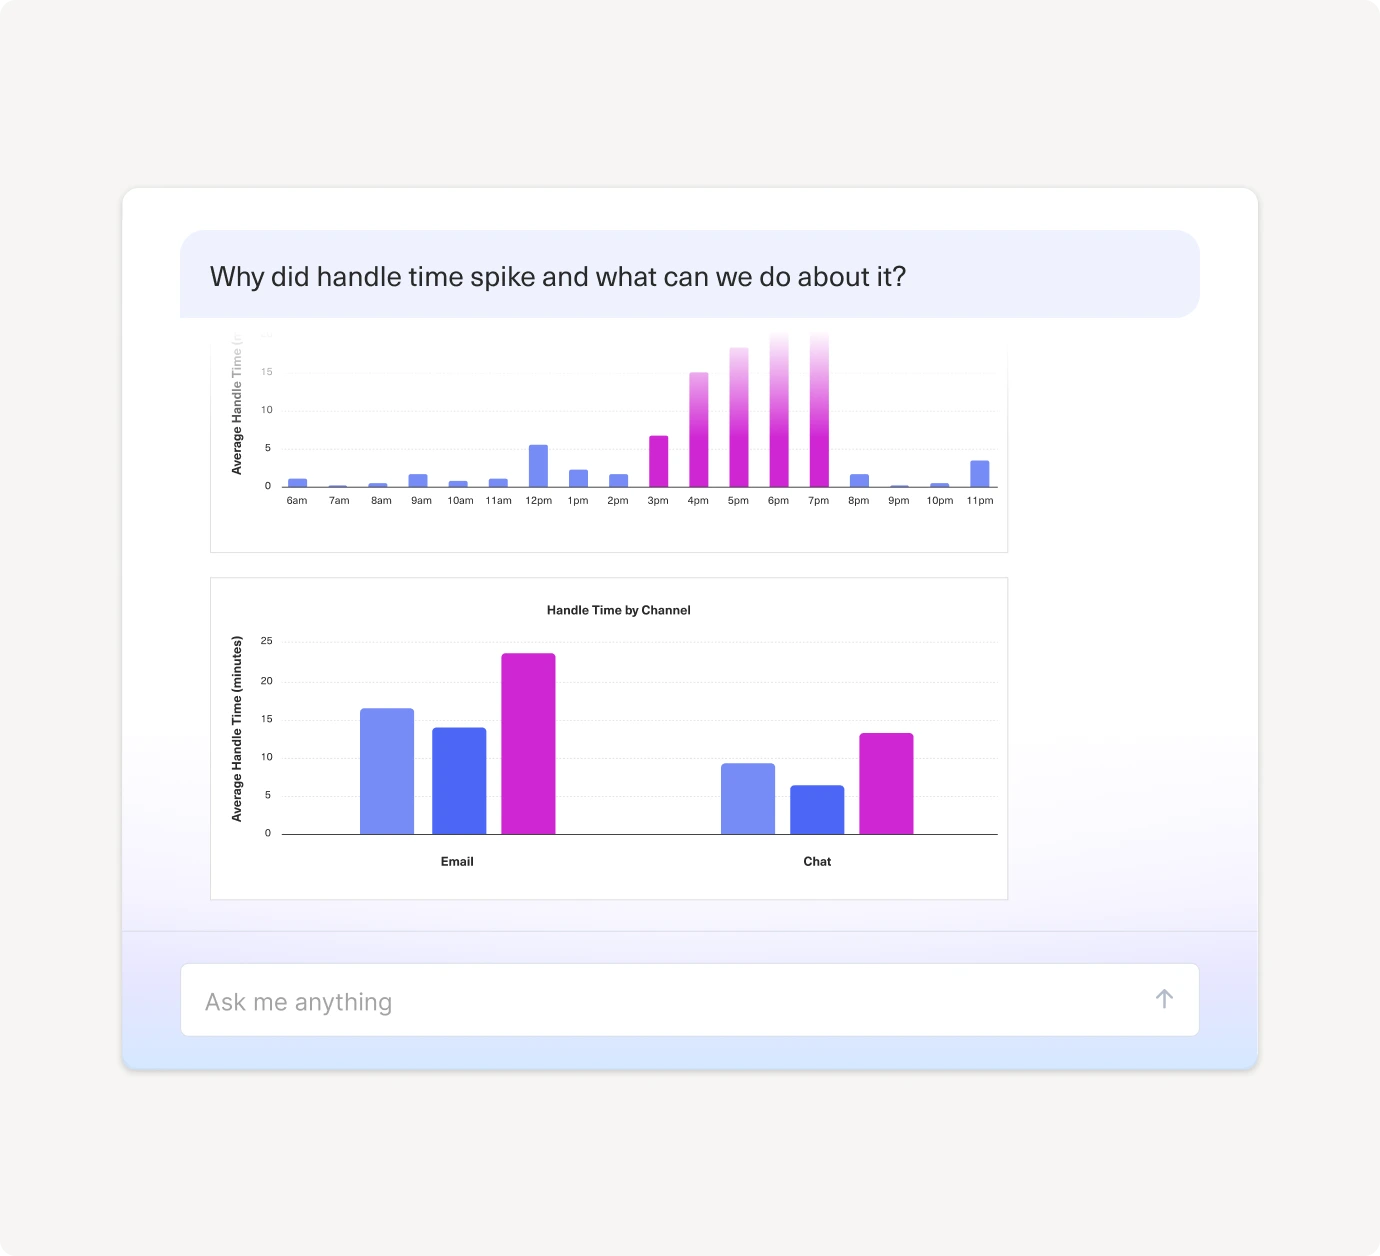Screen dimensions: 1380x1256
Task: Click the light blue Chat bar
Action: pos(748,799)
